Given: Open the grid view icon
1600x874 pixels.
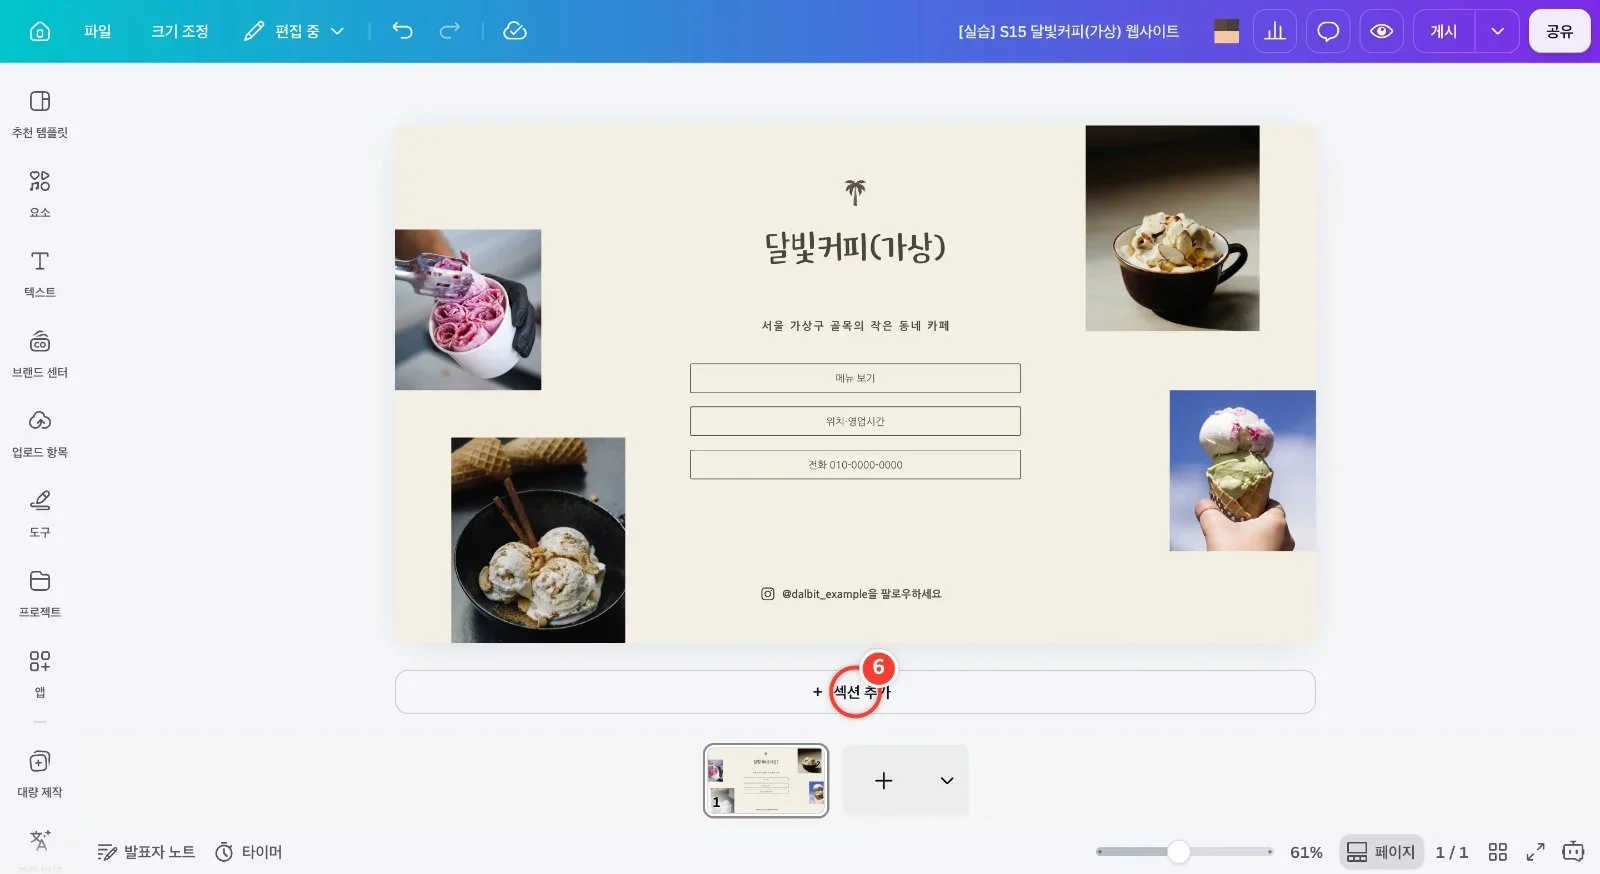Looking at the screenshot, I should [1497, 852].
